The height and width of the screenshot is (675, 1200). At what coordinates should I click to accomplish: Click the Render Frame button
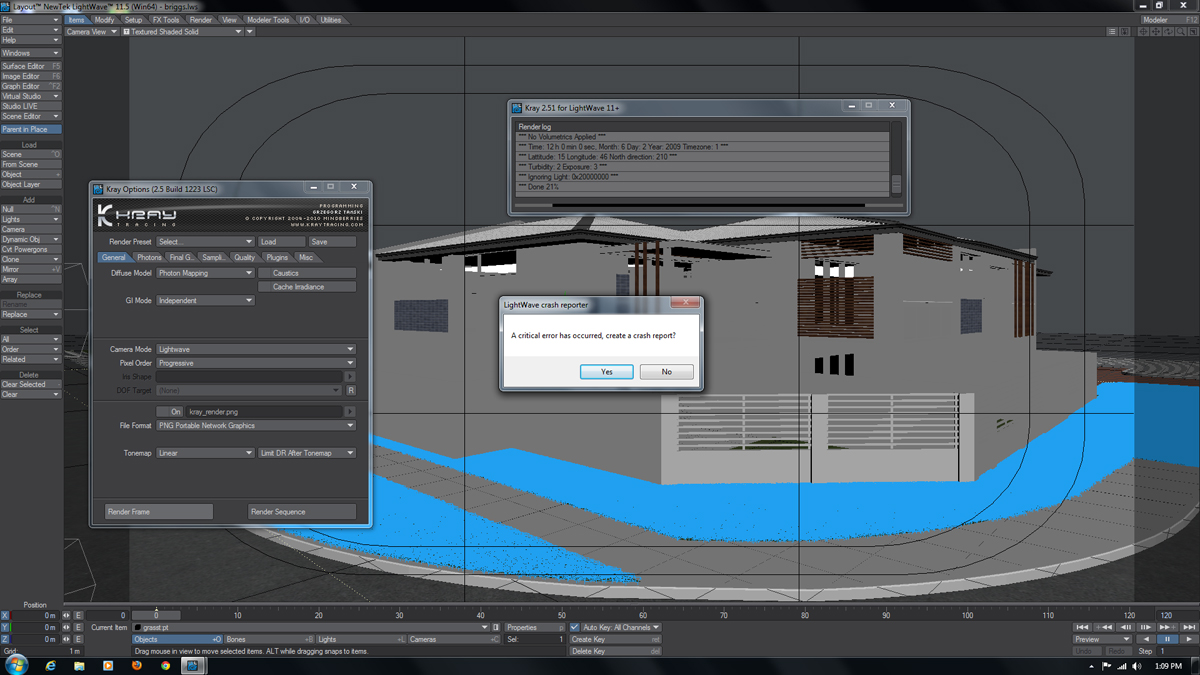pos(159,511)
